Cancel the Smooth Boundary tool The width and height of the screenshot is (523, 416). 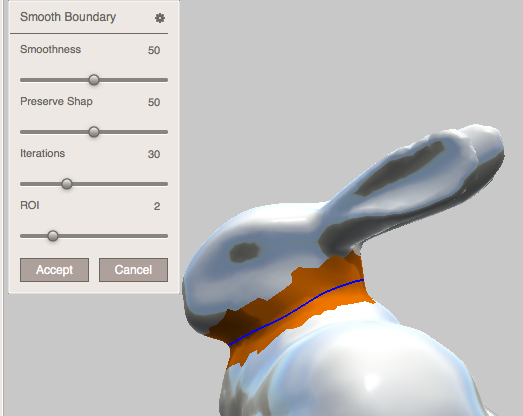[x=133, y=270]
